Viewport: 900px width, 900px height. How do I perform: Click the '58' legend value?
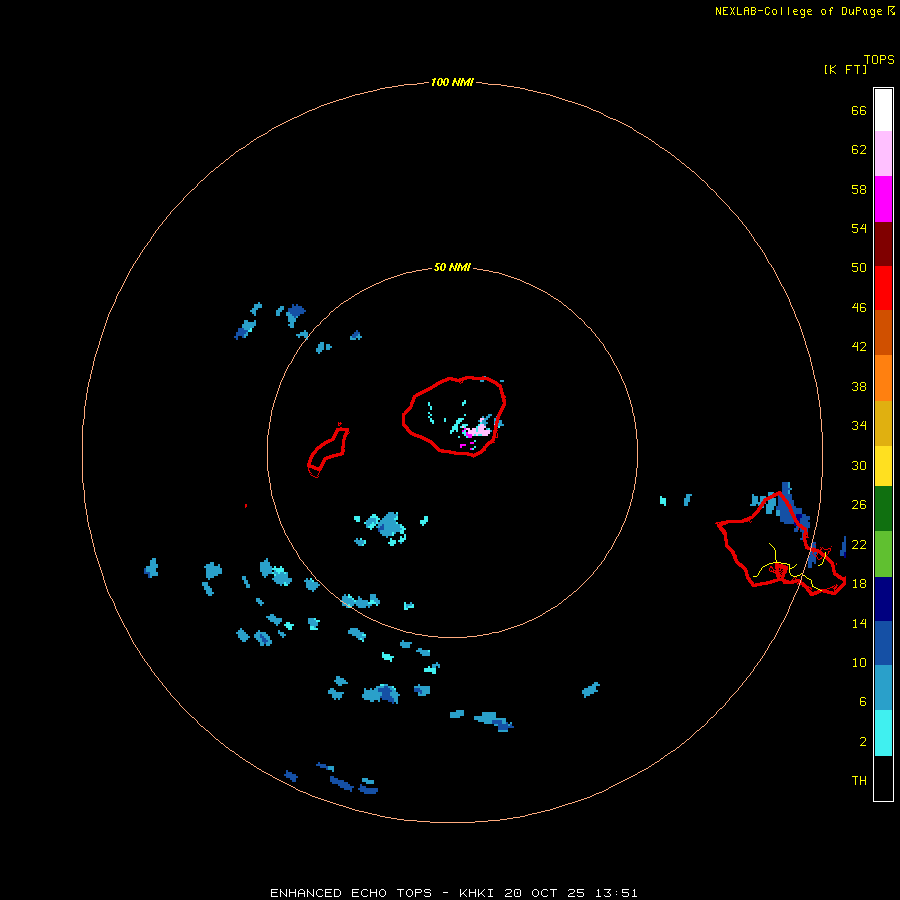click(859, 189)
